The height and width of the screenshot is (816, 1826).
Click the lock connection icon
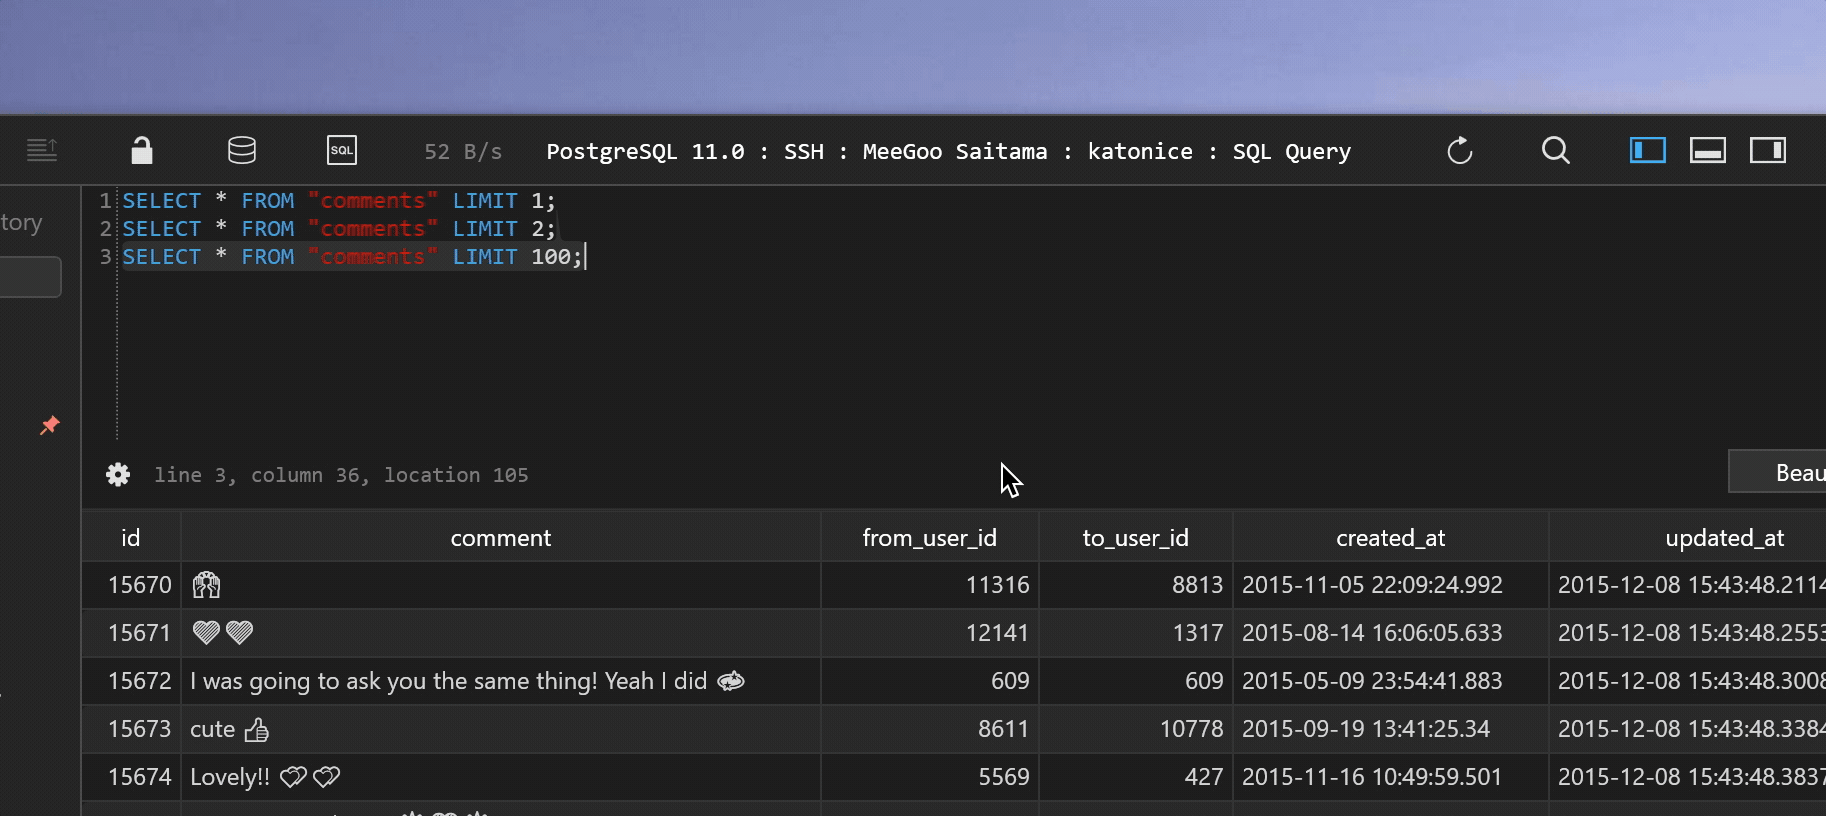(142, 151)
